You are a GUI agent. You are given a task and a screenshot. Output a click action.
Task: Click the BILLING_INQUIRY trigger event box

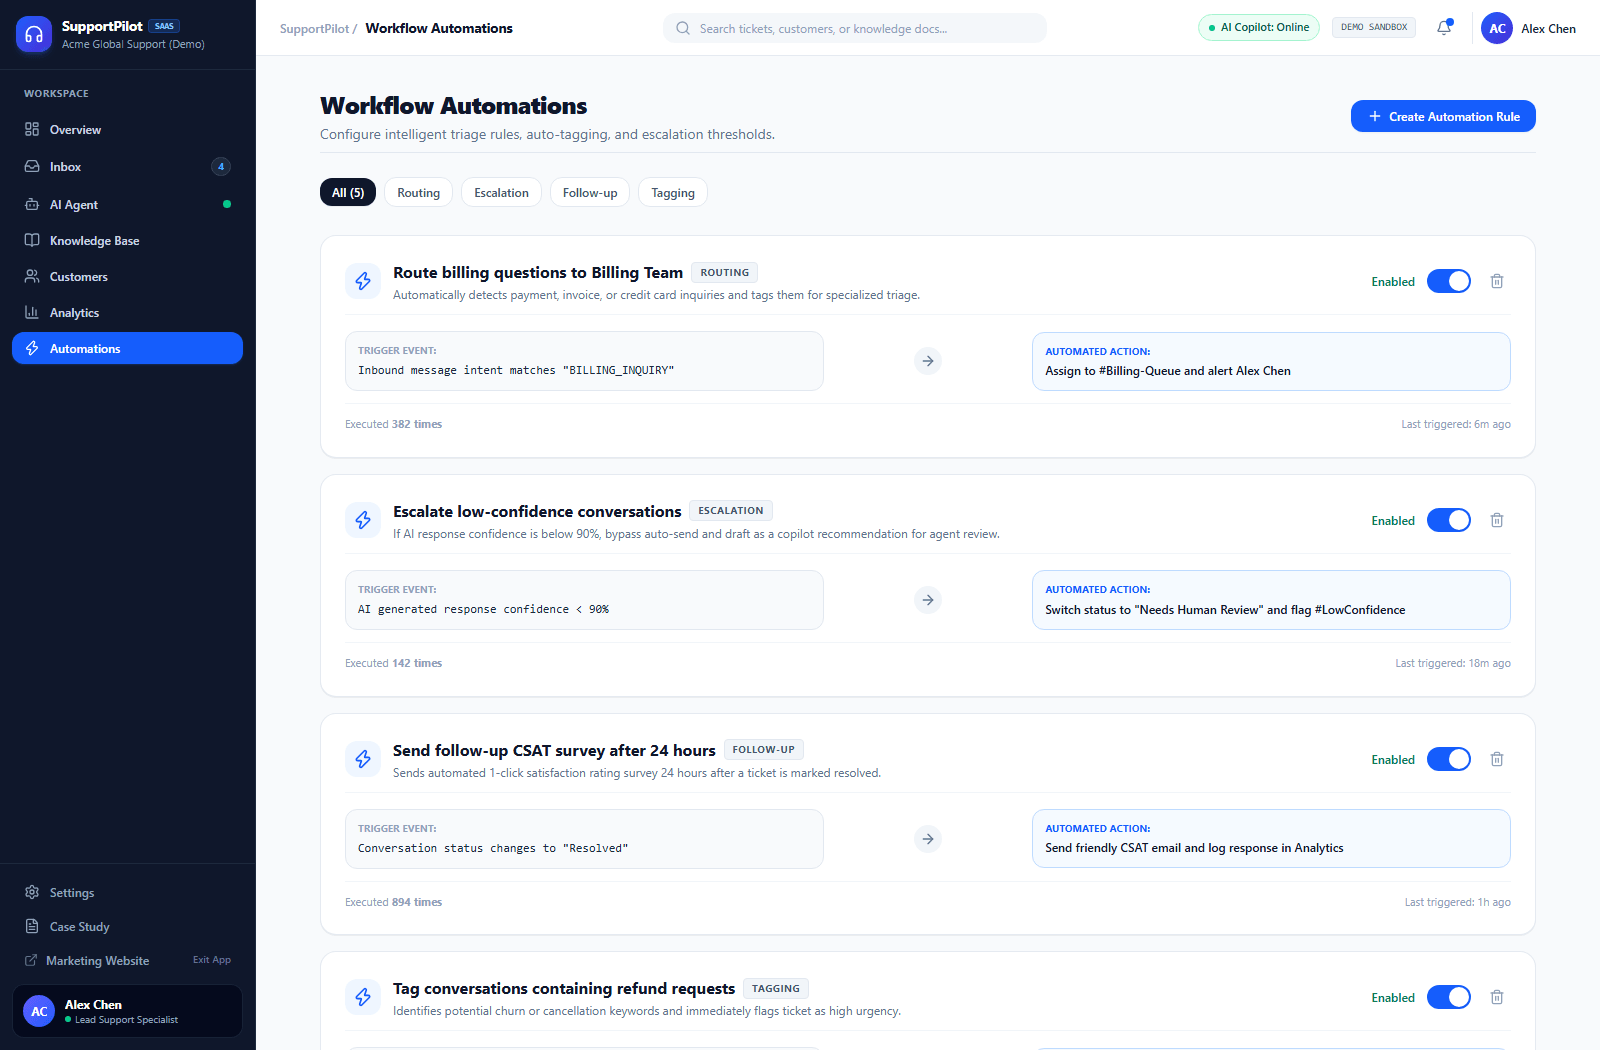coord(584,361)
